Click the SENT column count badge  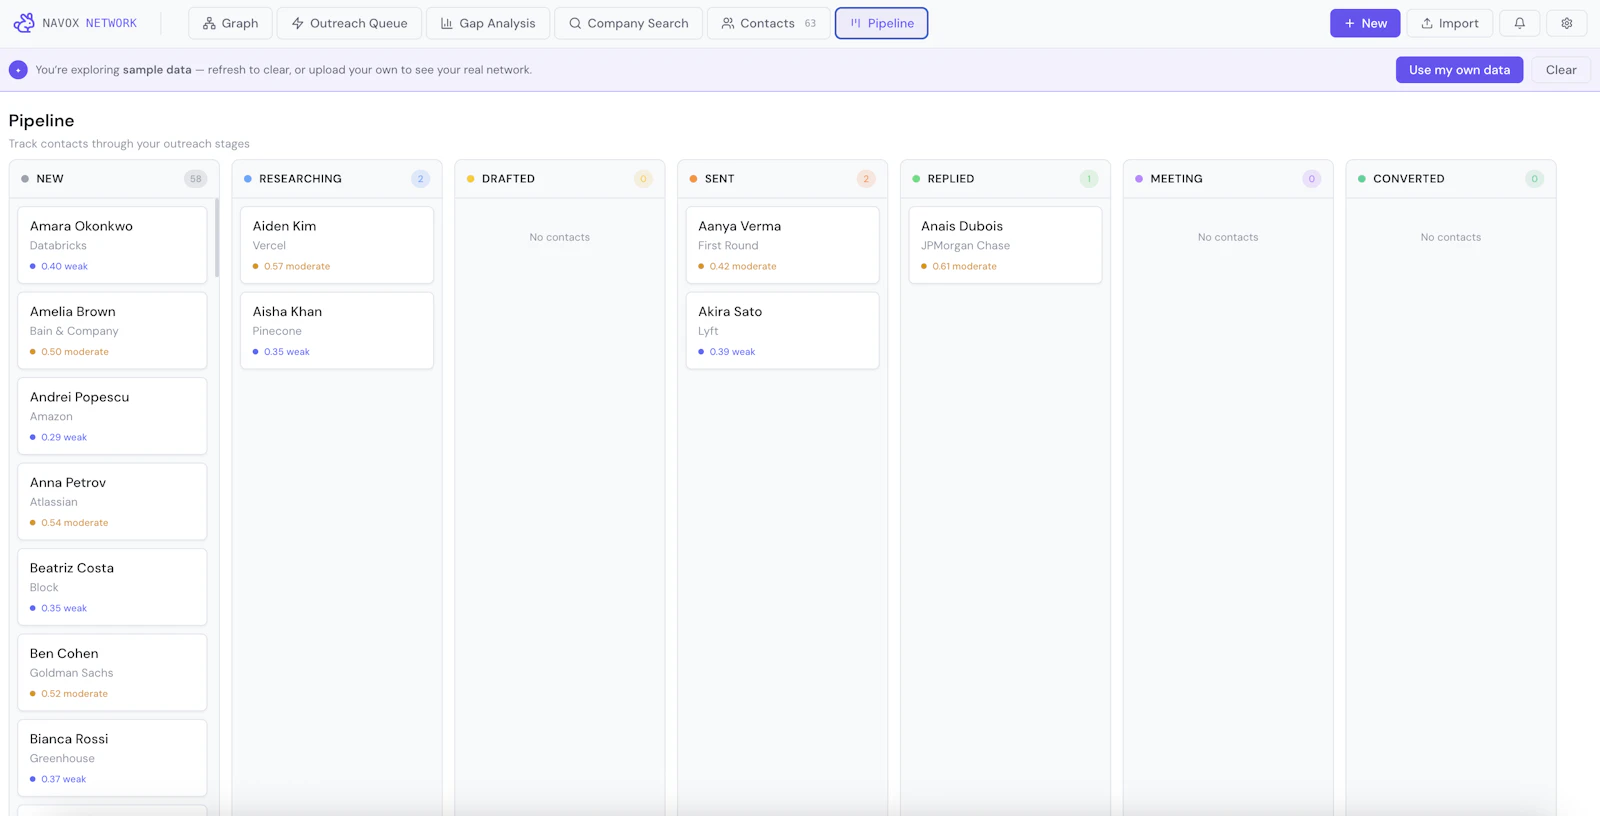pyautogui.click(x=866, y=179)
